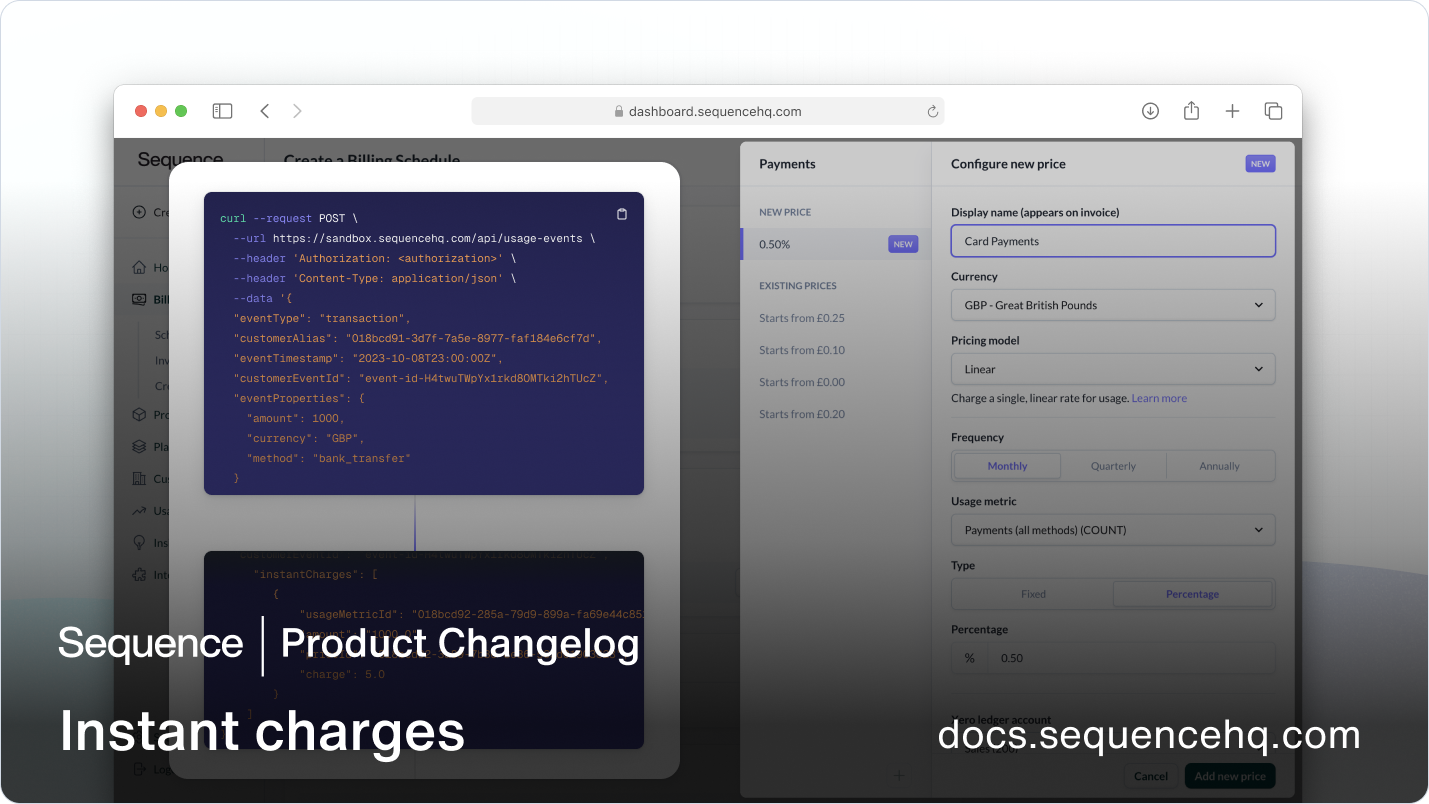The height and width of the screenshot is (804, 1429).
Task: Click the Add new price button
Action: tap(1229, 775)
